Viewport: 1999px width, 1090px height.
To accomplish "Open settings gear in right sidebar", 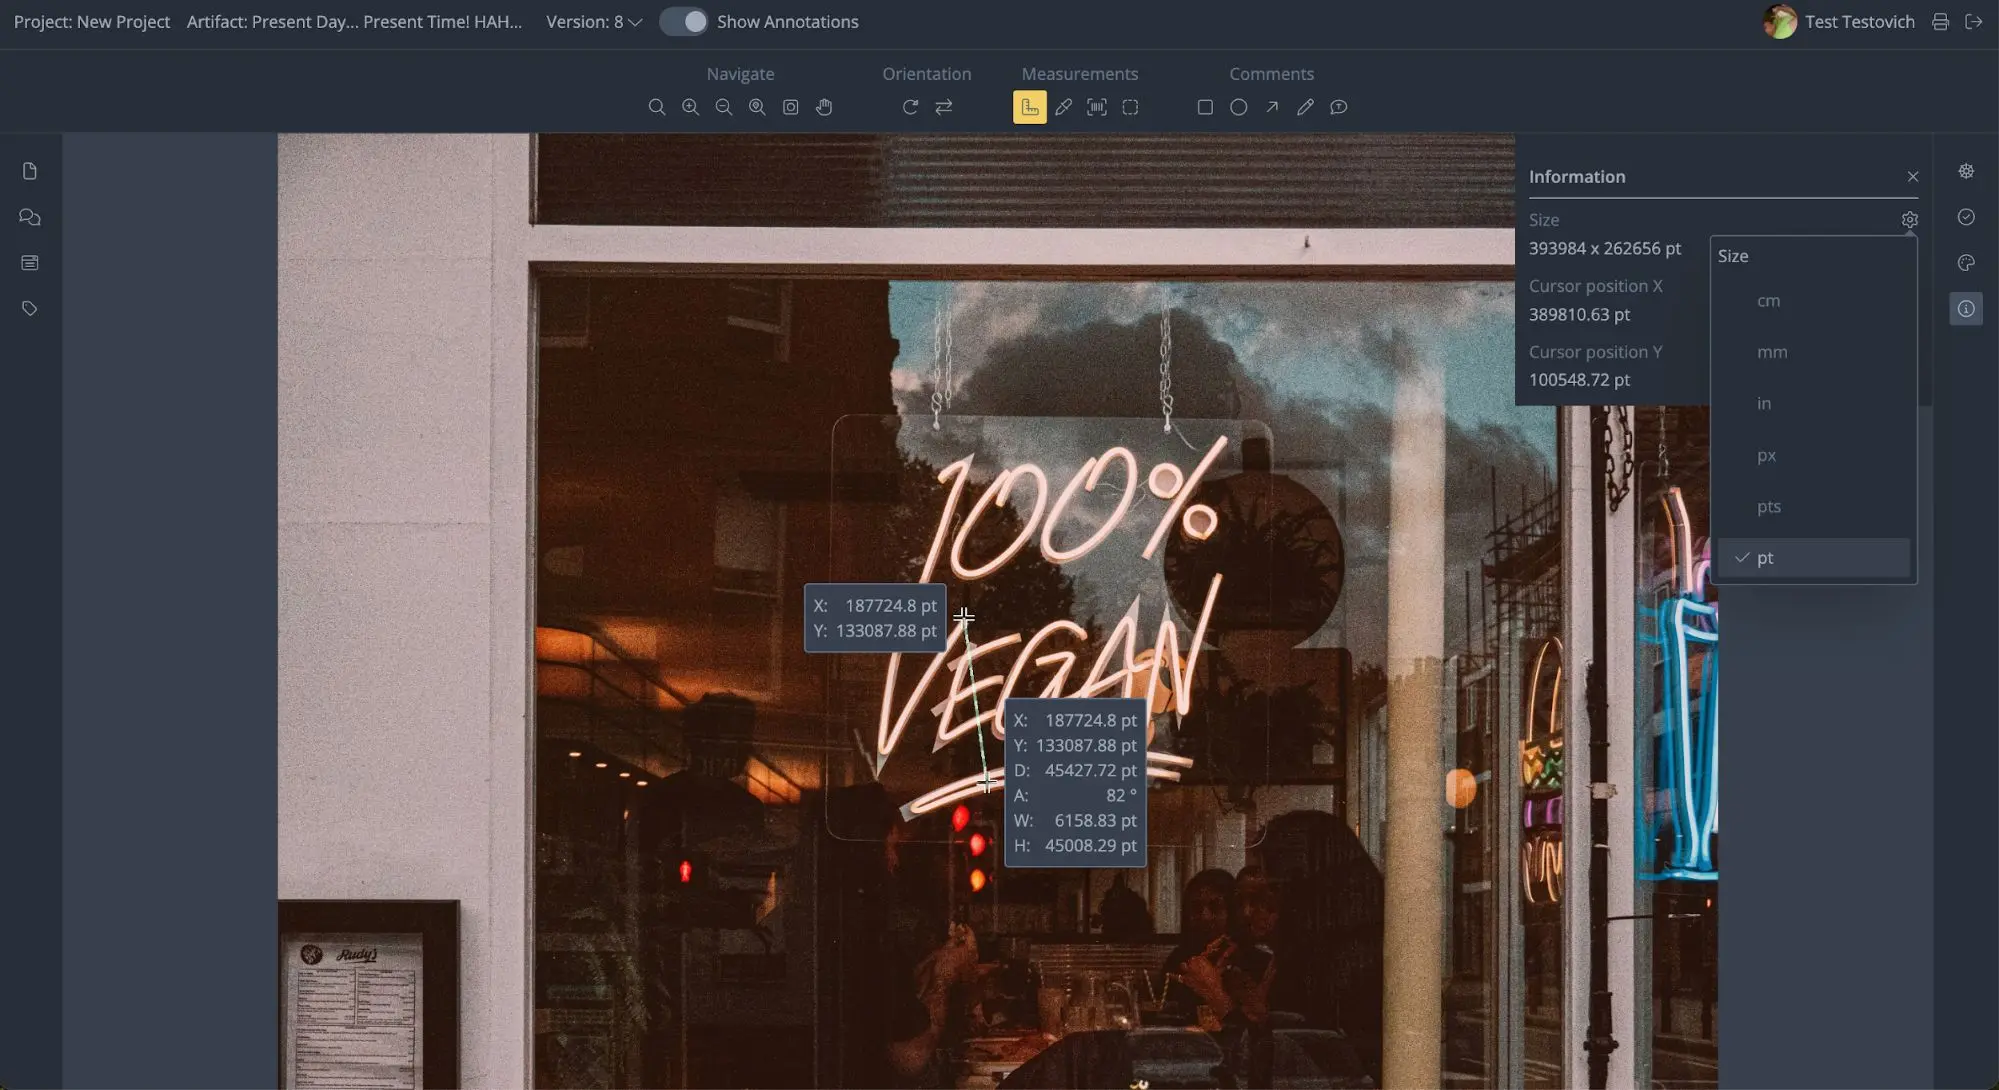I will 1966,171.
